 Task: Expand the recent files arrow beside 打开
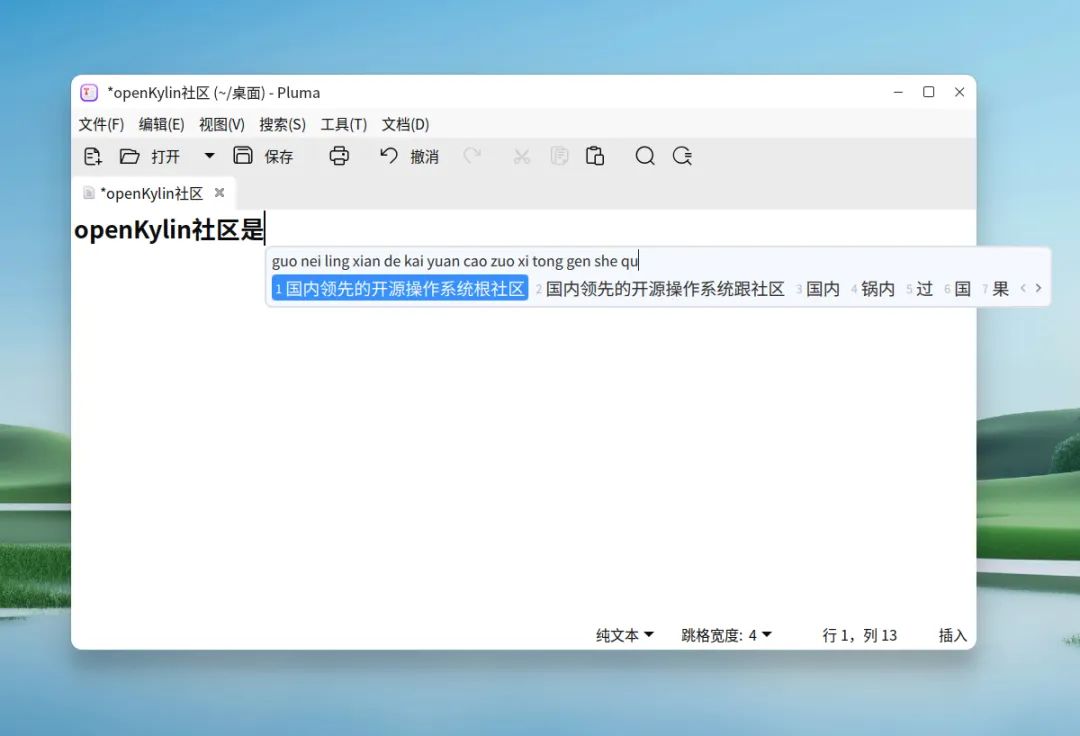coord(209,156)
